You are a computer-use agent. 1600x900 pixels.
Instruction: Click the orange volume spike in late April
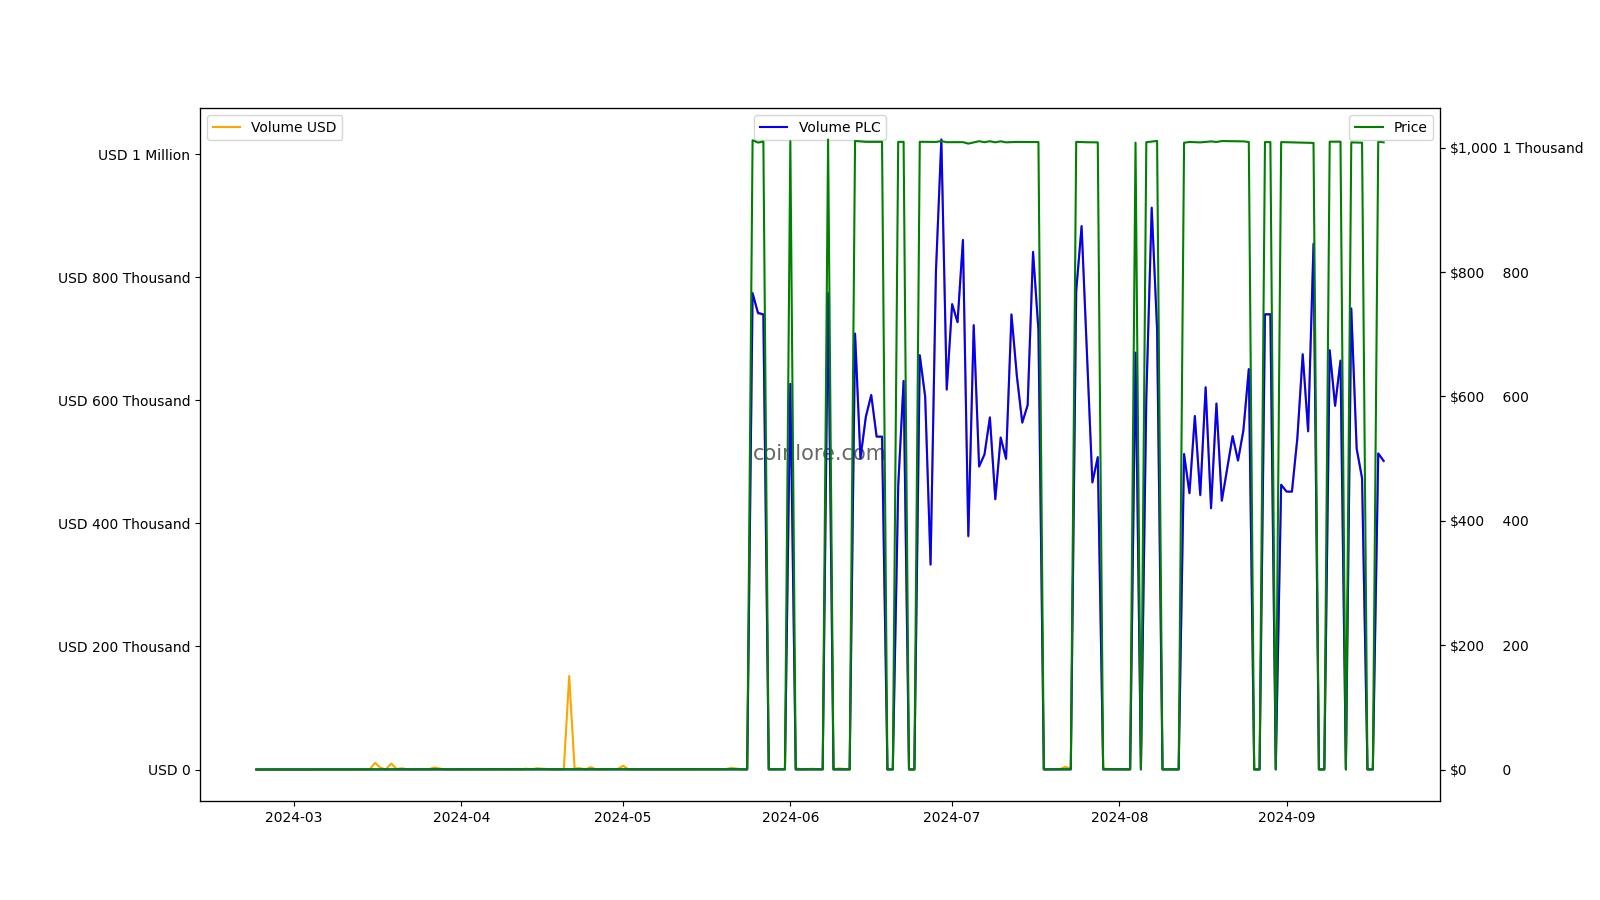[569, 720]
